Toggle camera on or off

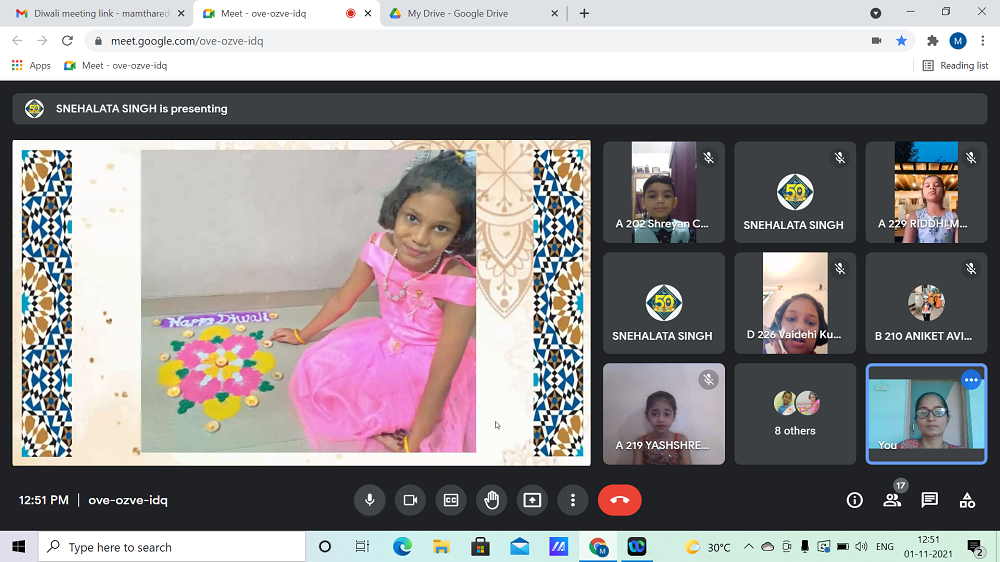[x=410, y=500]
